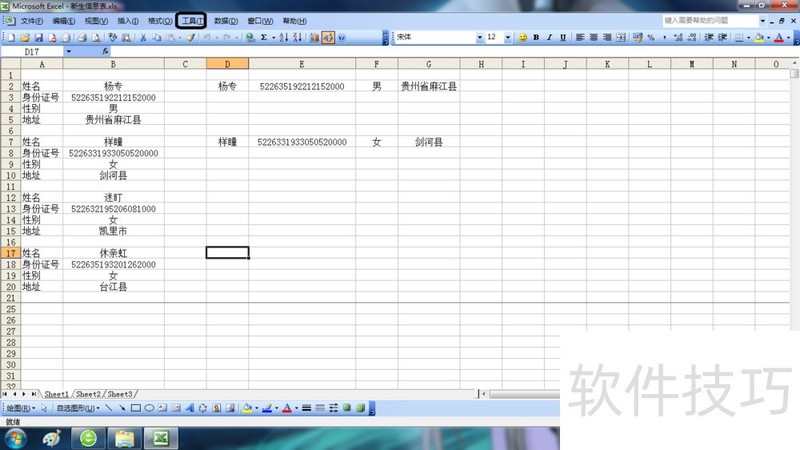This screenshot has width=800, height=450.
Task: Open Windows Start button
Action: click(14, 438)
